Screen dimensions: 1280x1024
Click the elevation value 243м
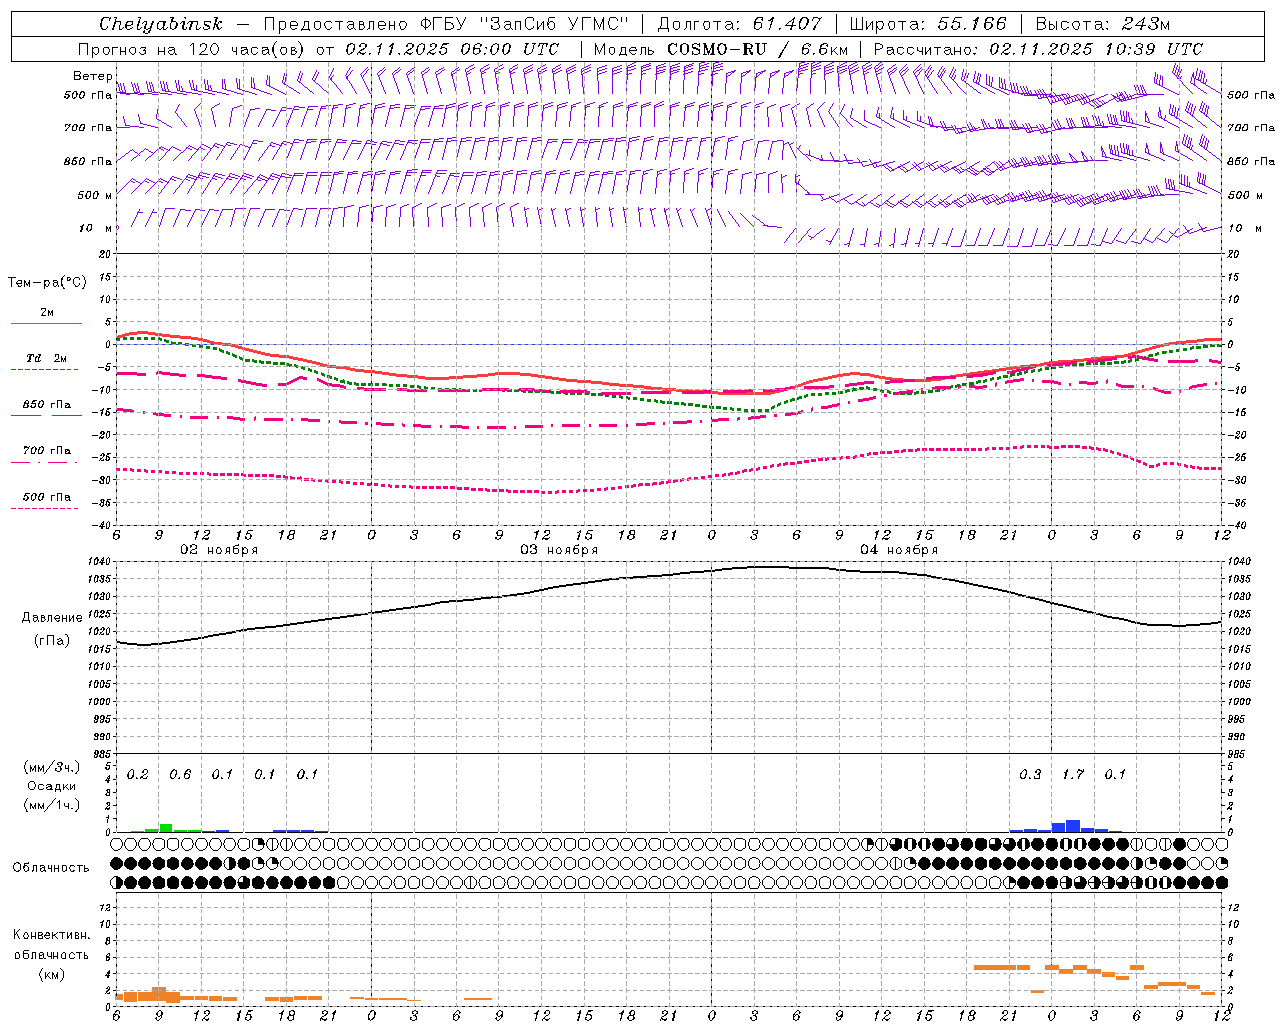pos(1145,24)
